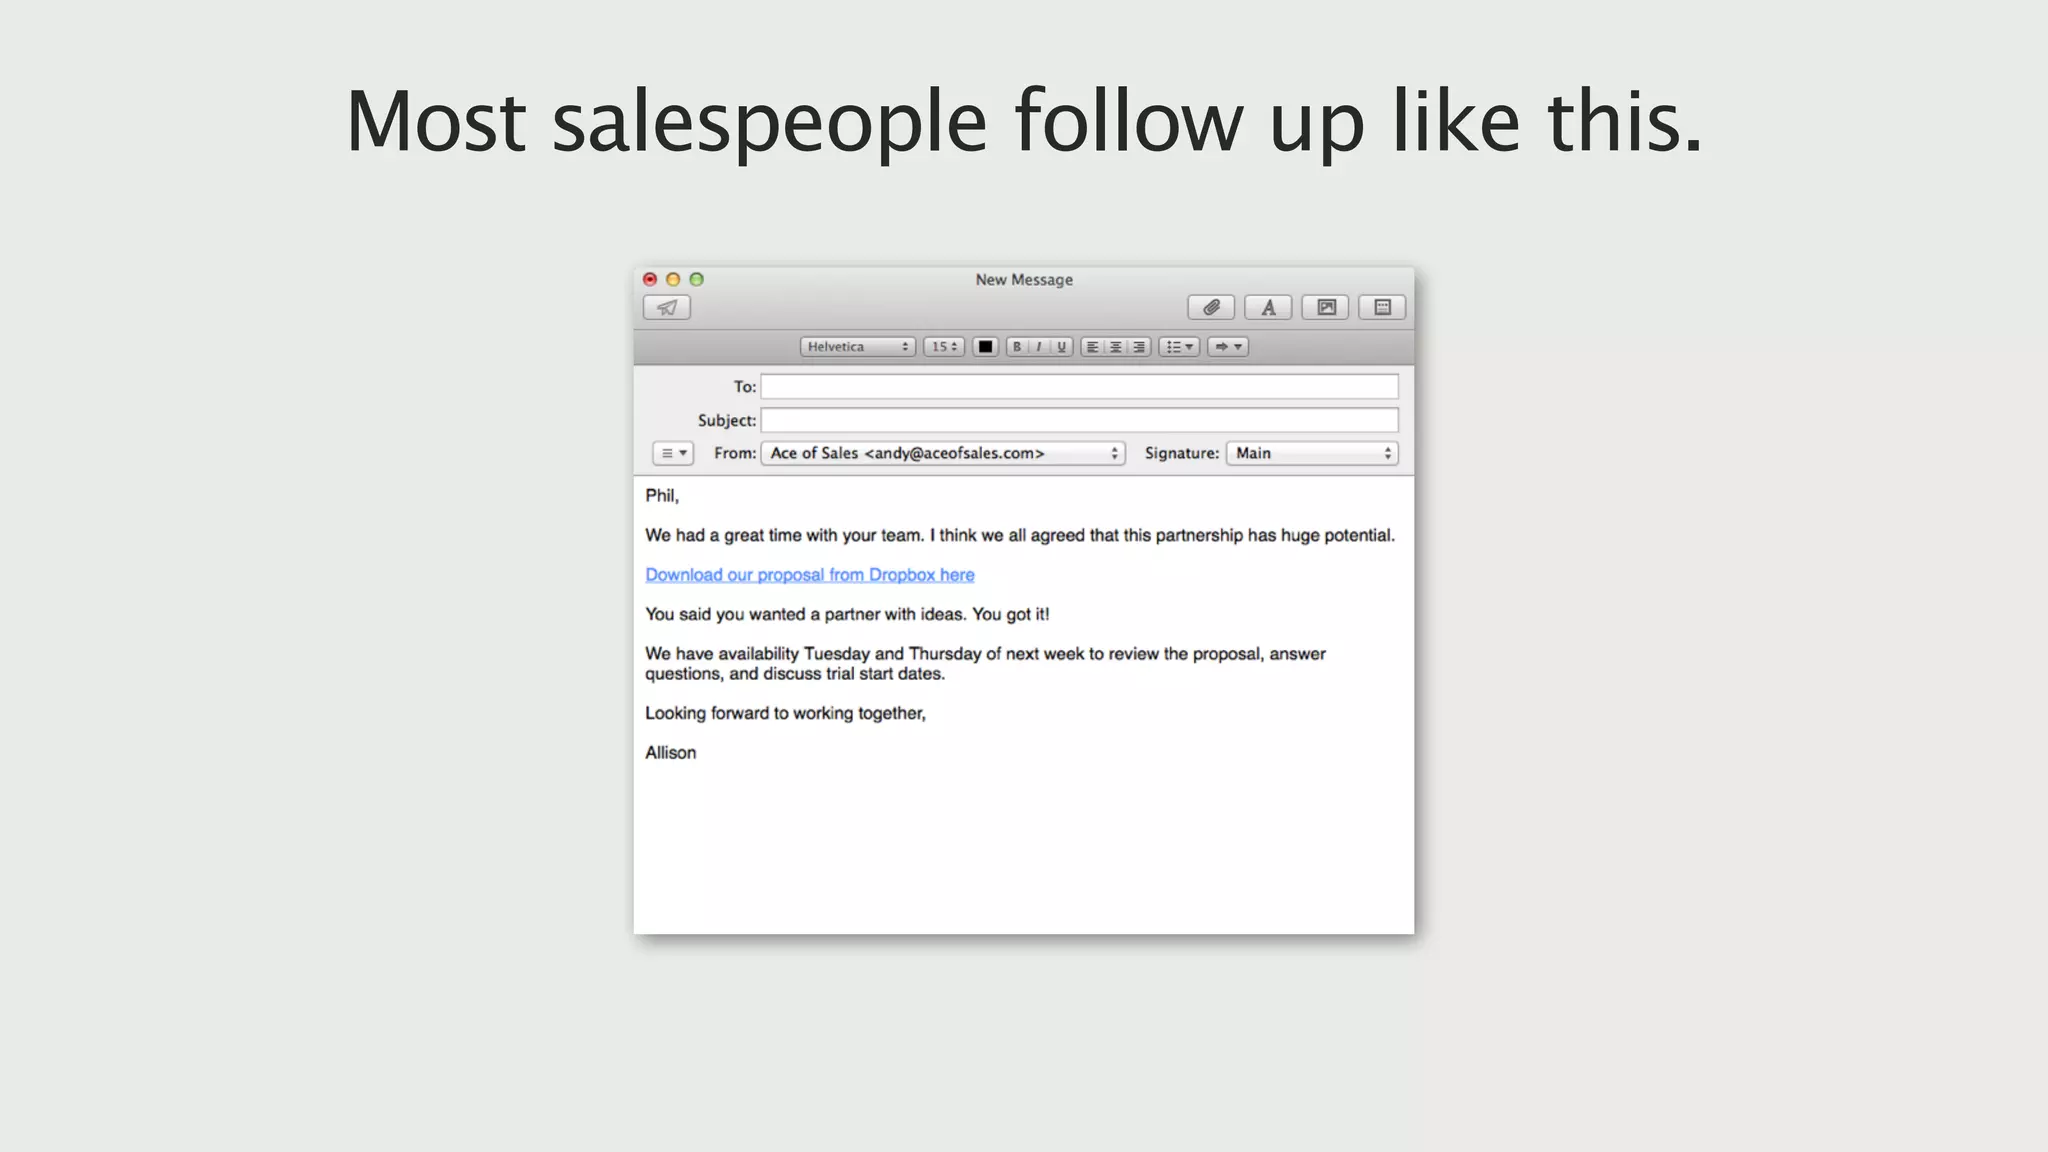Zoom the New Message window with green button
Screen dimensions: 2048x1152
click(x=697, y=280)
